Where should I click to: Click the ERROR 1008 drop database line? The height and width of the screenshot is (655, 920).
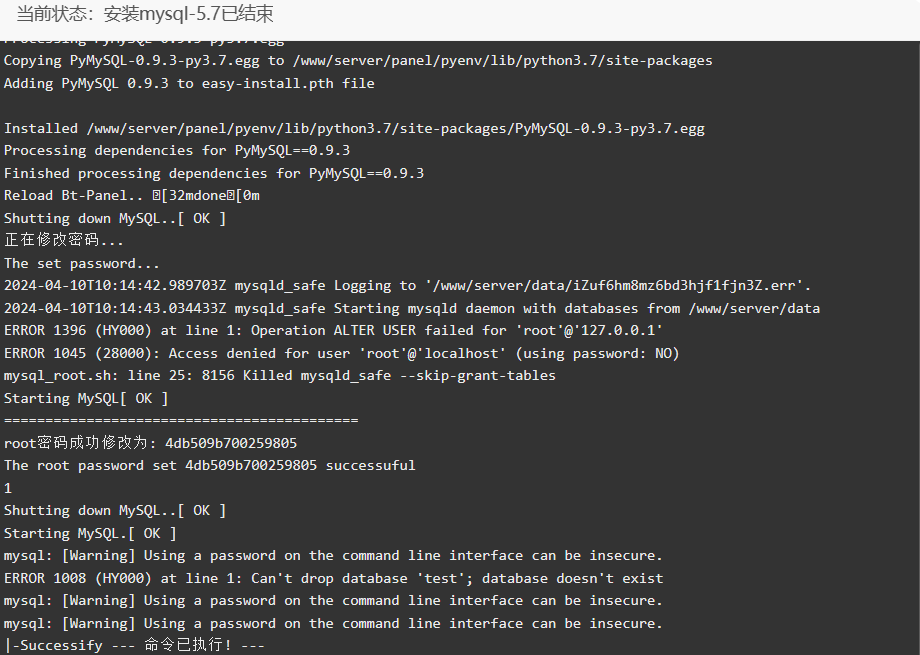(333, 578)
